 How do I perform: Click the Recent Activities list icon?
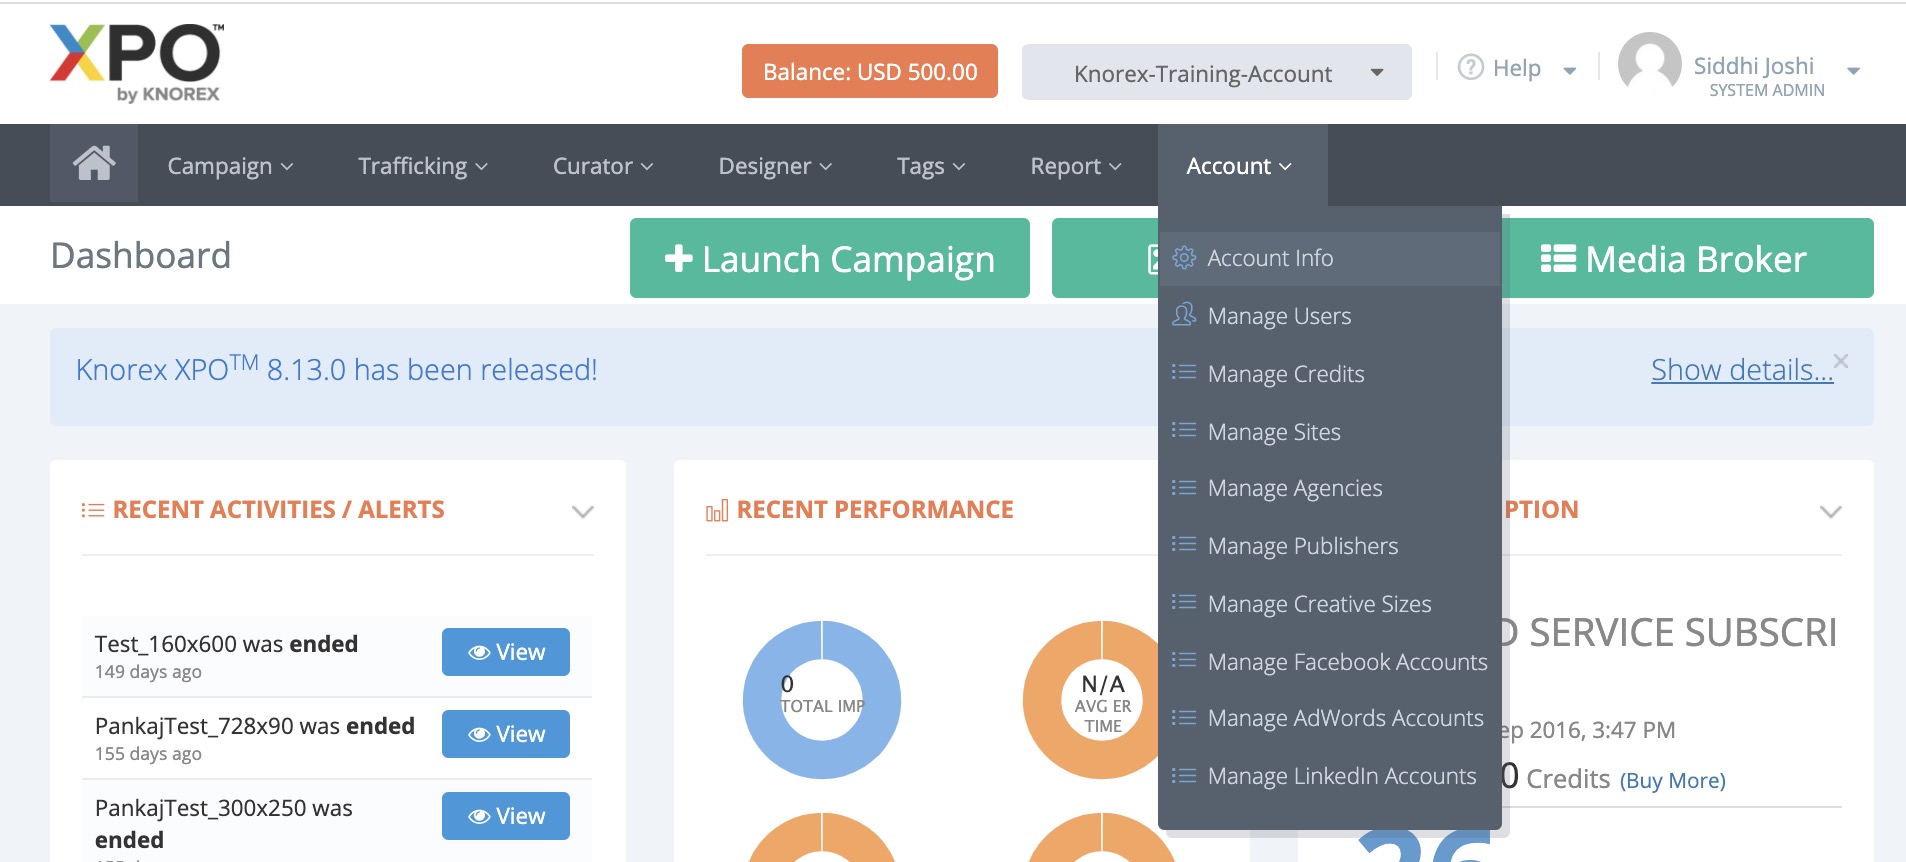pyautogui.click(x=92, y=511)
